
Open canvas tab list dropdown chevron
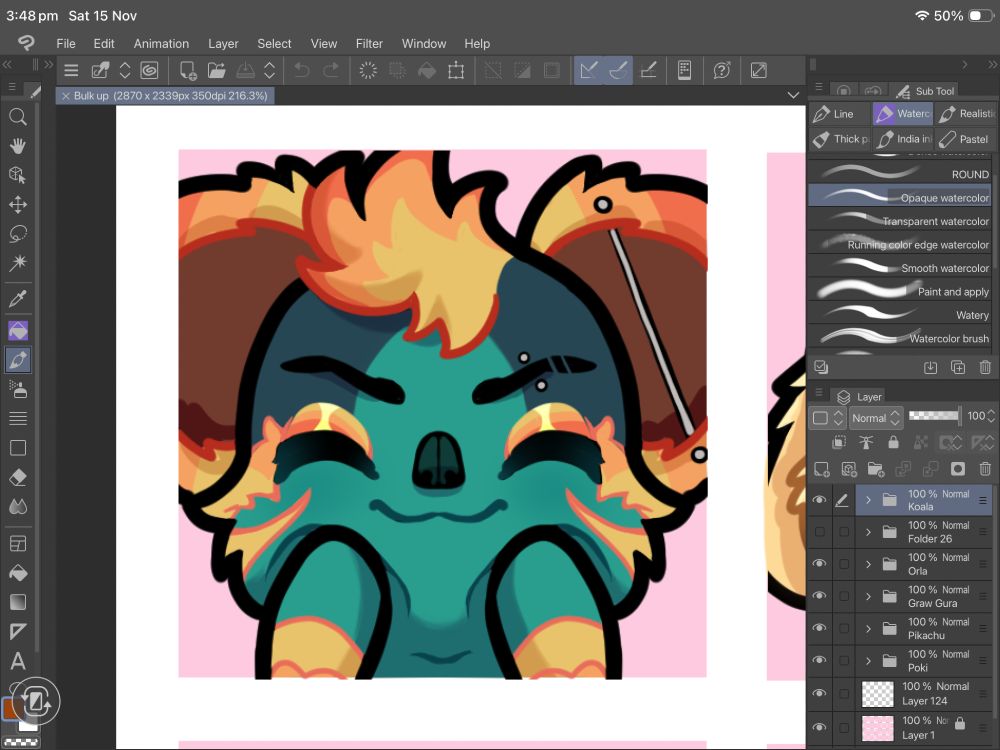click(793, 95)
